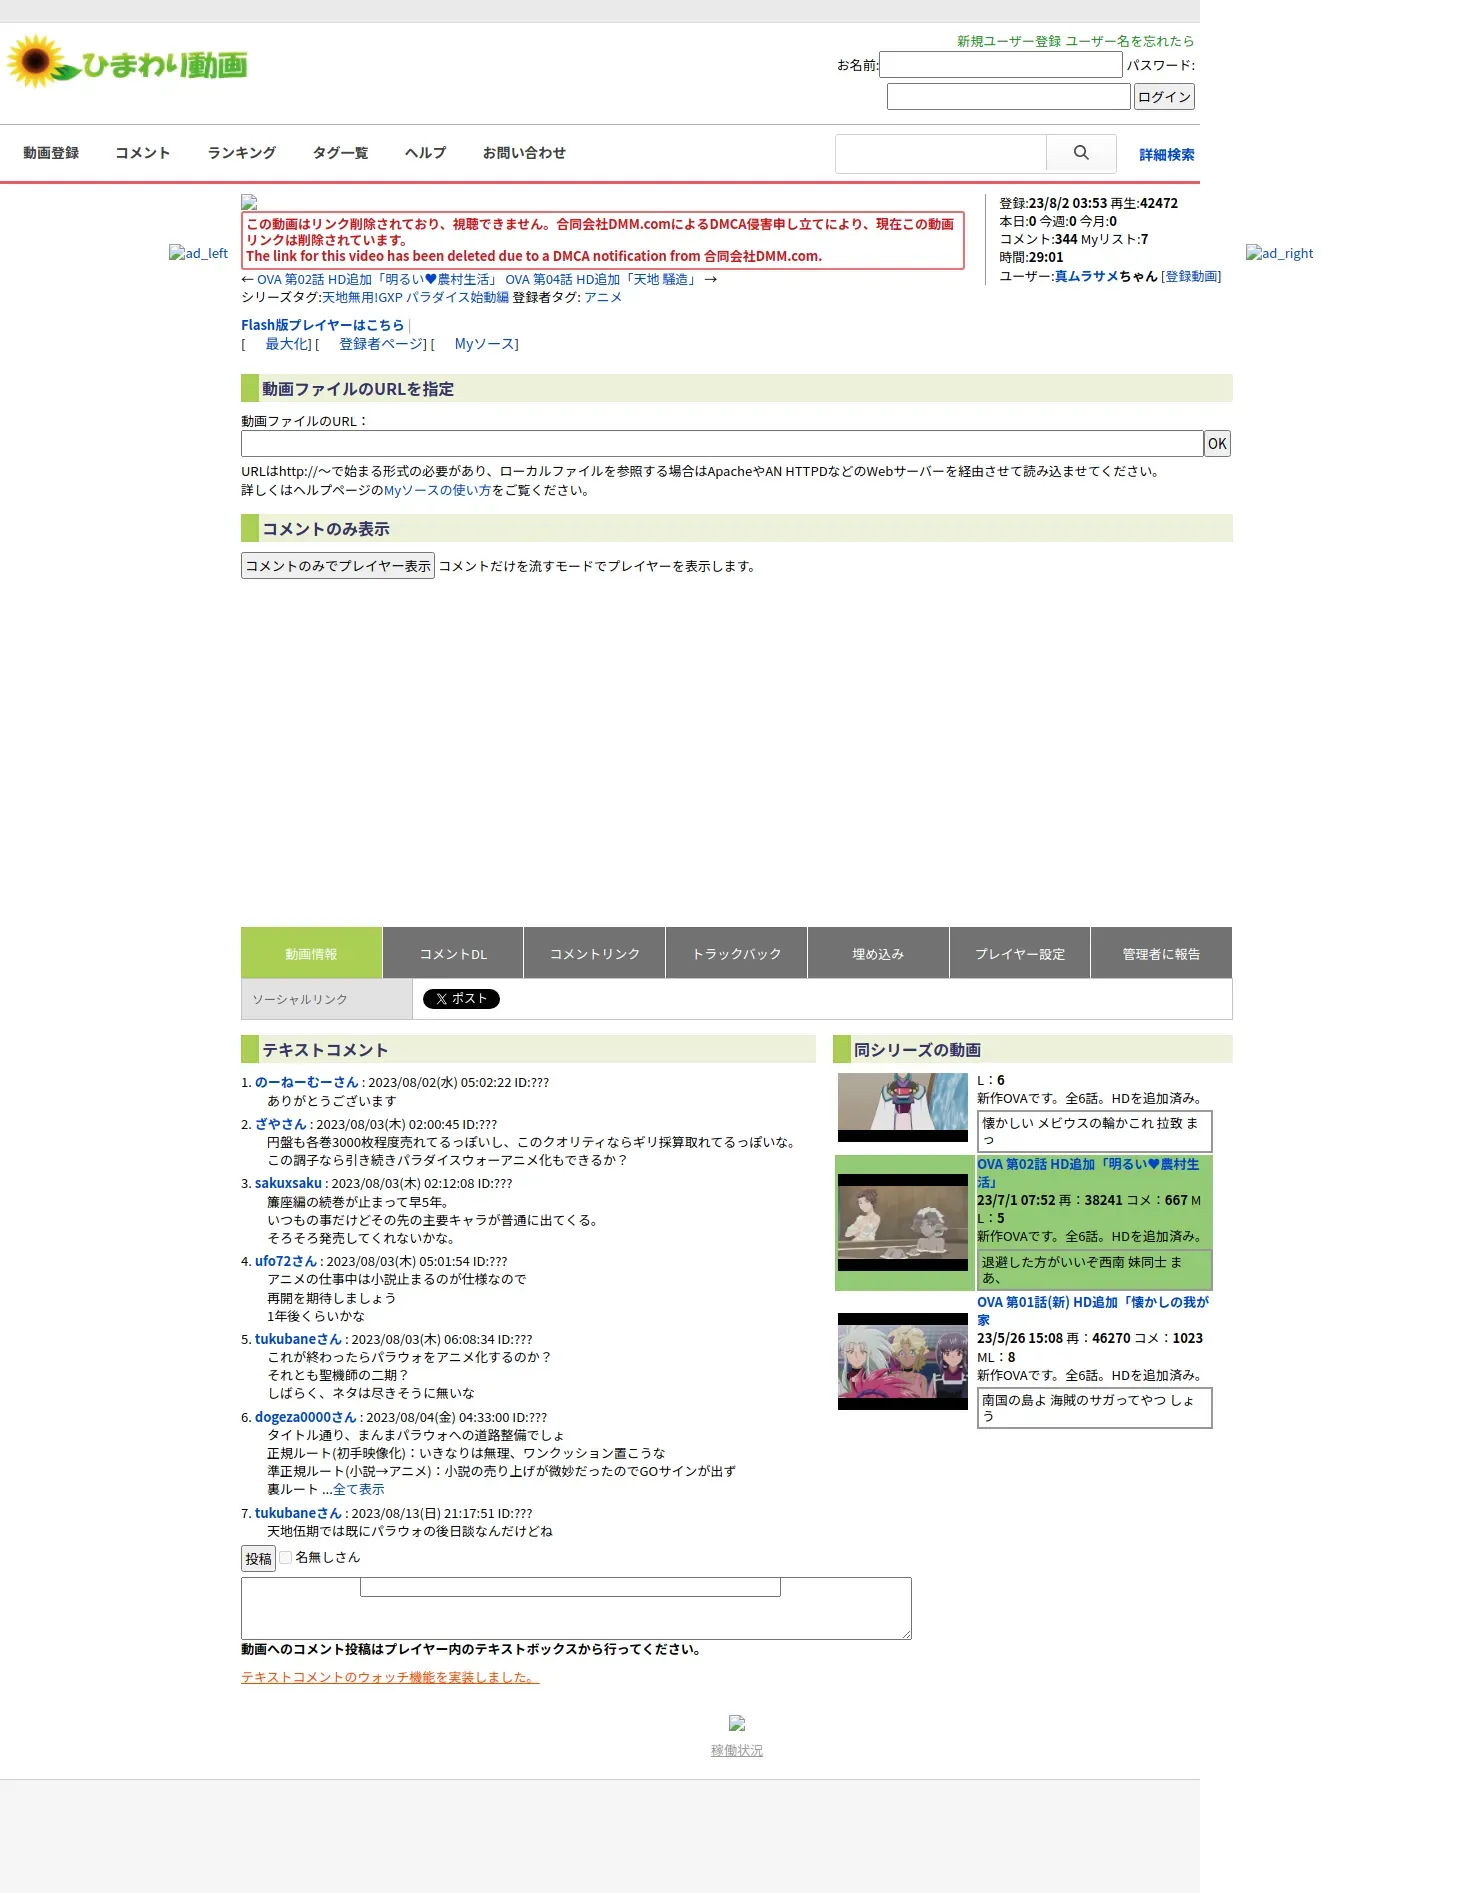1474x1893 pixels.
Task: Click the magnifier search button
Action: (x=1081, y=153)
